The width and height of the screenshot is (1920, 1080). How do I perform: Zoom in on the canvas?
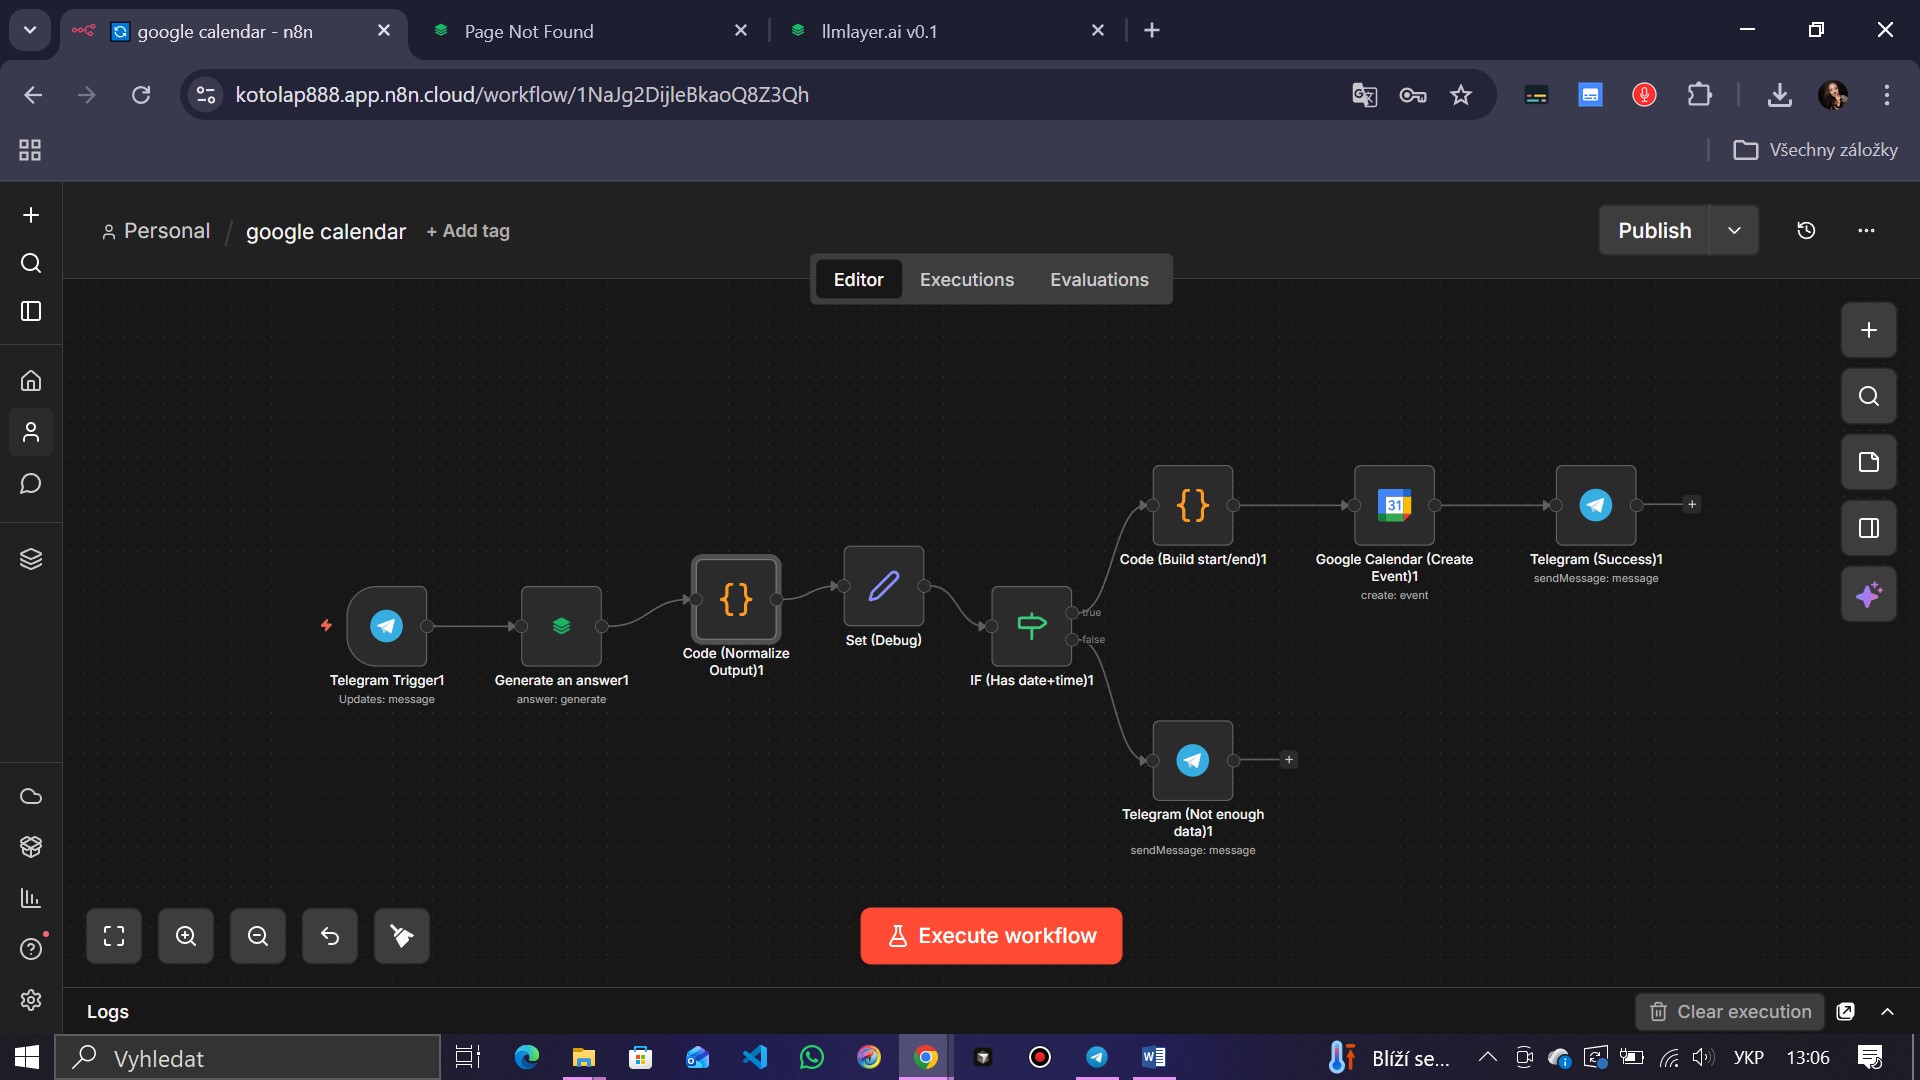coord(186,936)
